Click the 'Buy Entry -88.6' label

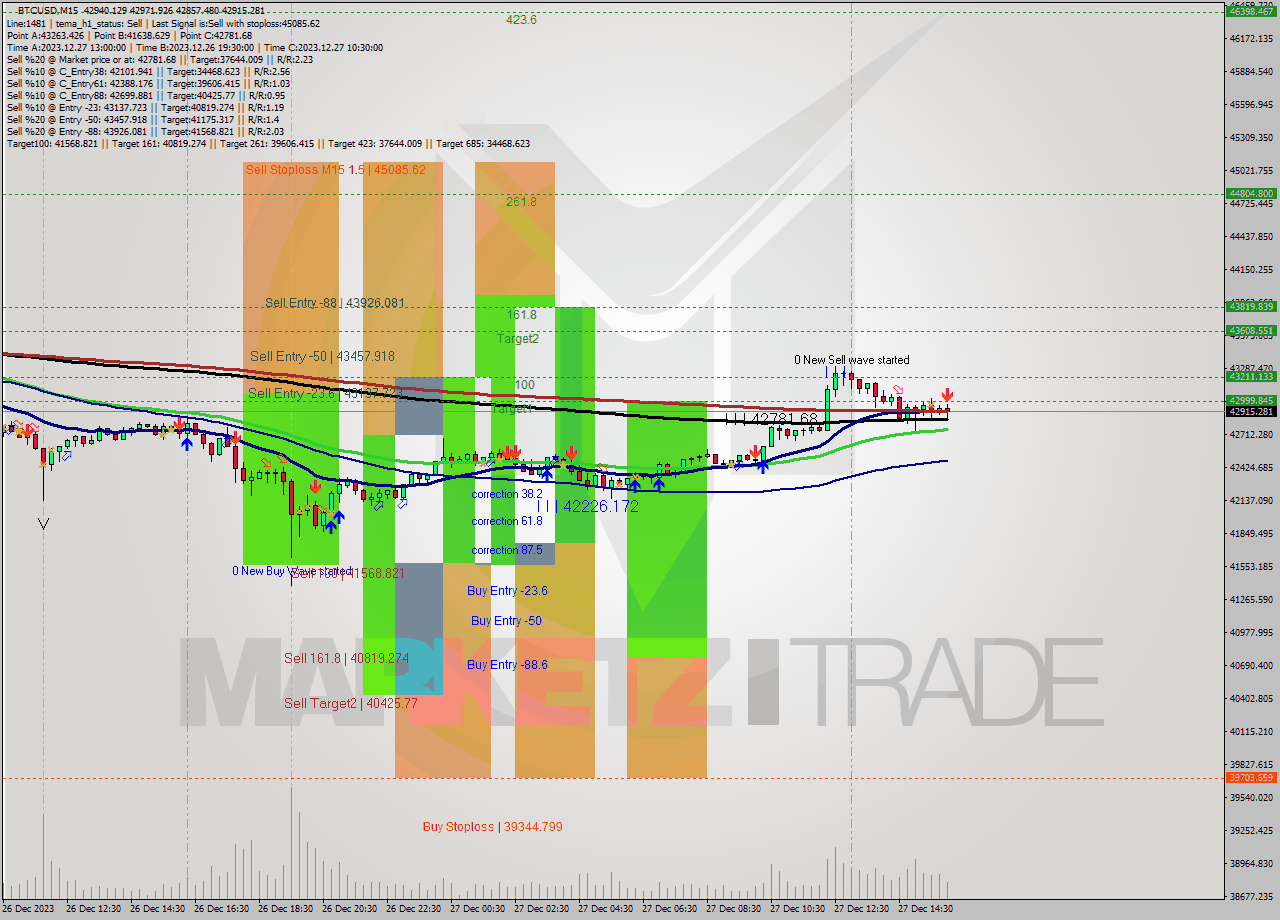pyautogui.click(x=507, y=664)
